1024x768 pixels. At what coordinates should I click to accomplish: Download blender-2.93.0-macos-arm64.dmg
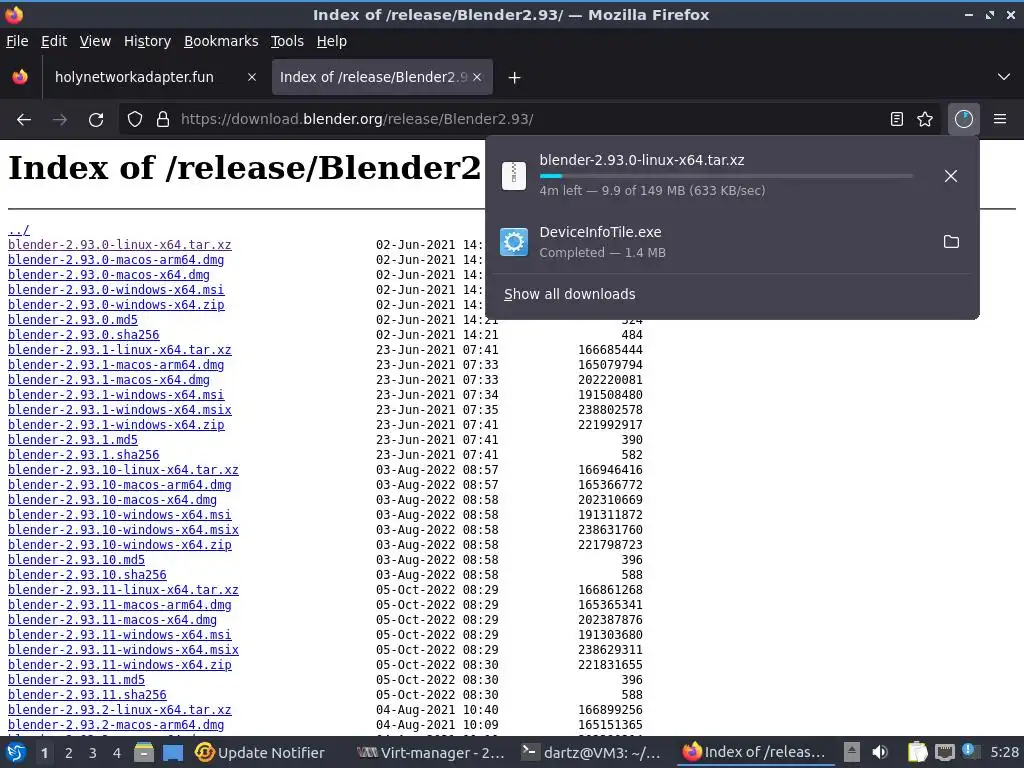click(x=116, y=260)
